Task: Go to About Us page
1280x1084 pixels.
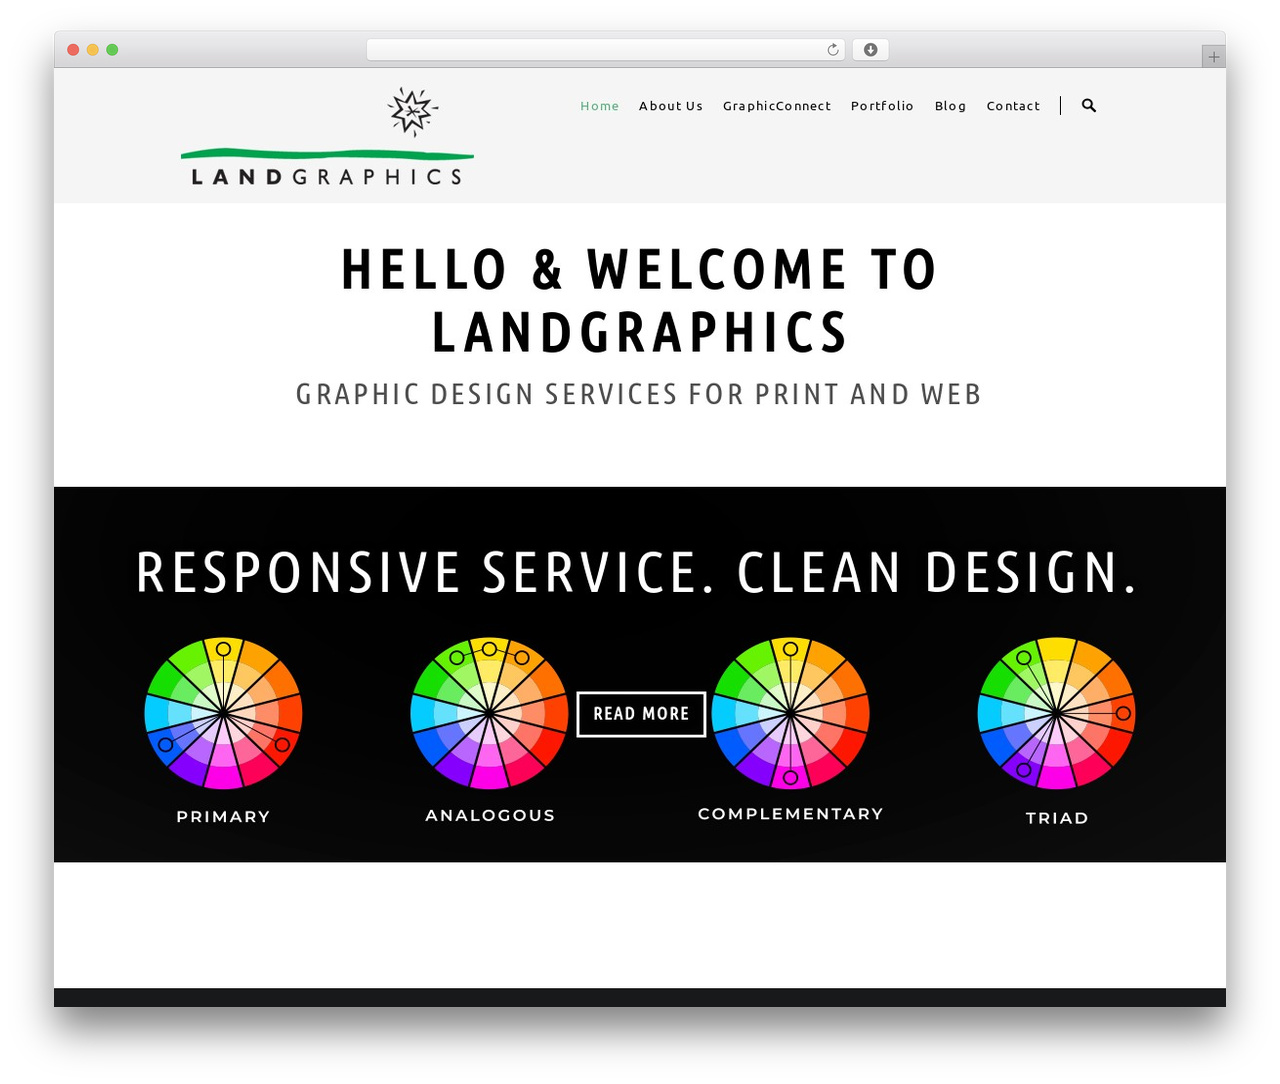Action: coord(671,106)
